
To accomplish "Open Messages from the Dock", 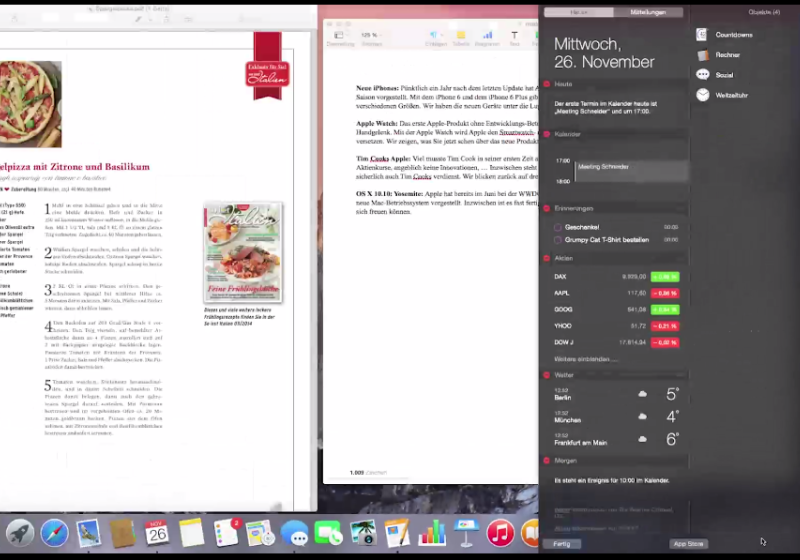I will click(294, 533).
